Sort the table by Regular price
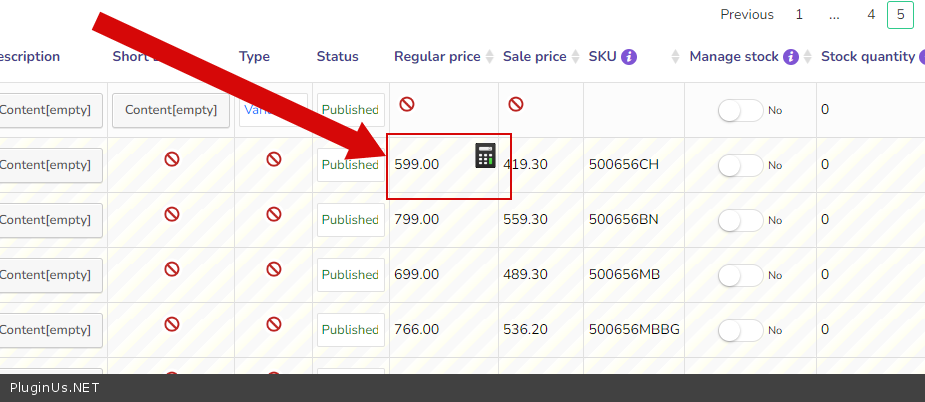The image size is (925, 402). [x=489, y=57]
